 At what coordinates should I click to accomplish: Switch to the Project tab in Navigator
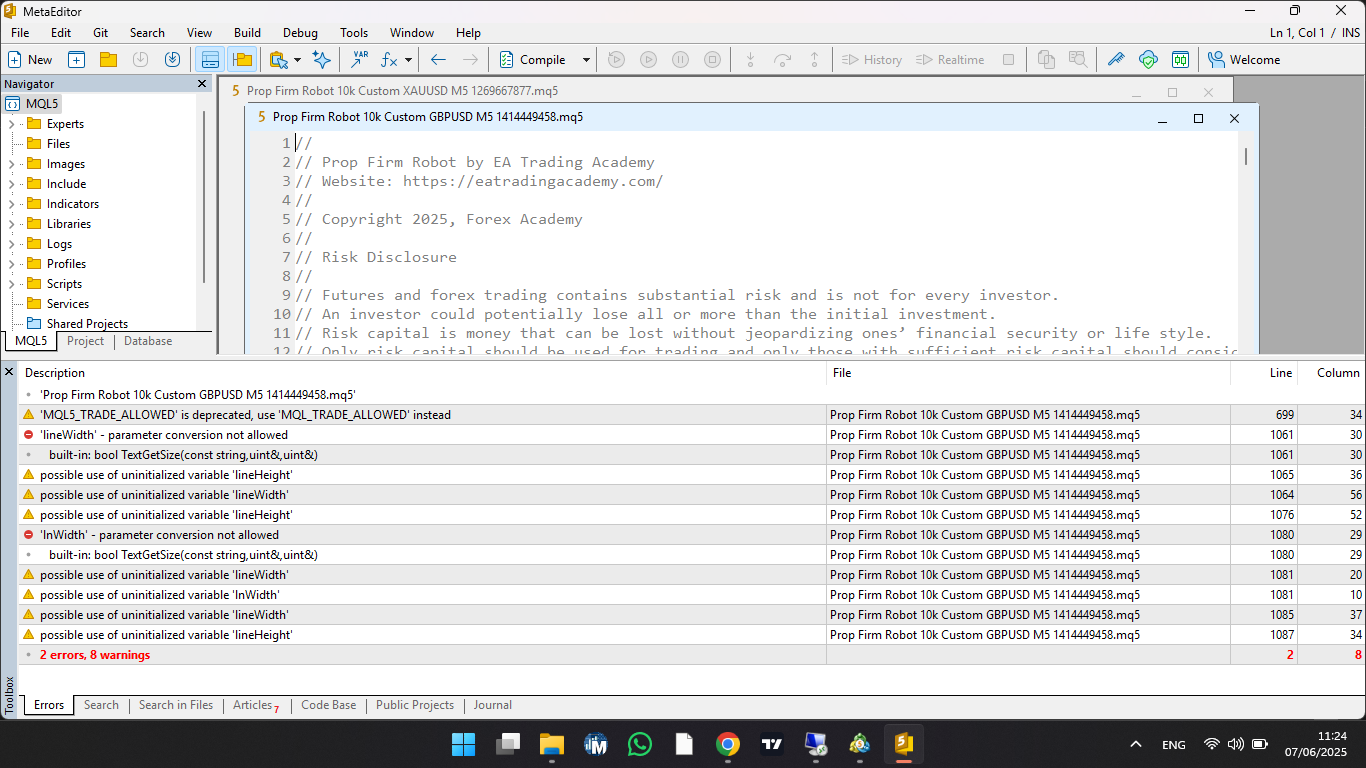click(x=85, y=341)
